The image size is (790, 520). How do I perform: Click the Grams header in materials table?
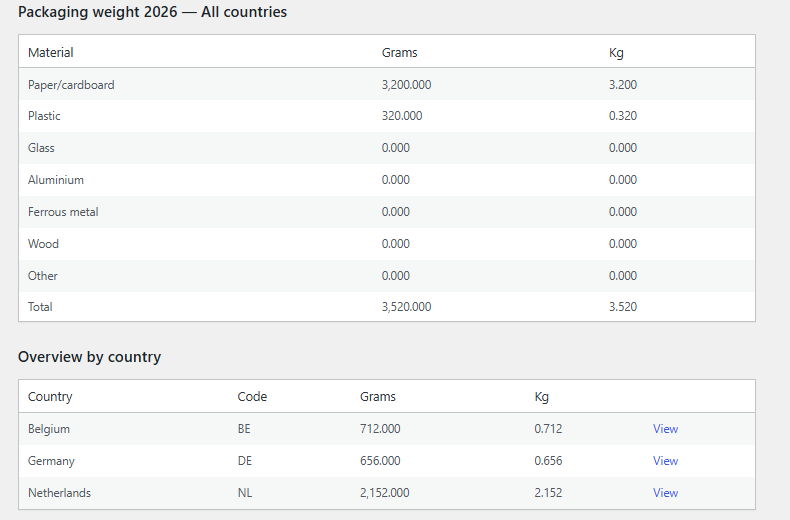[x=400, y=52]
